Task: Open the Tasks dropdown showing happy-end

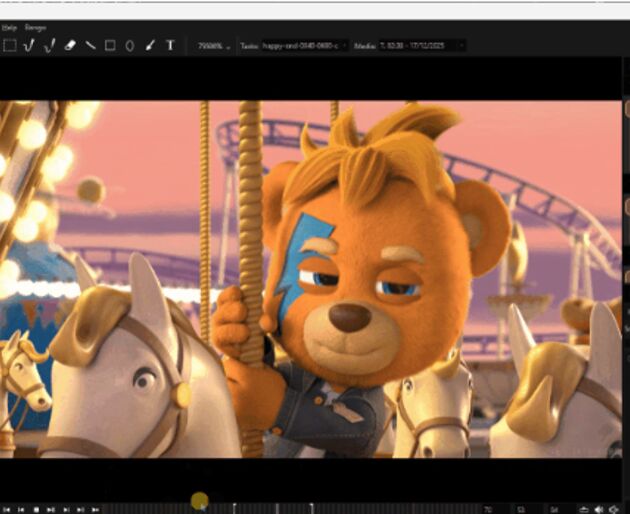Action: [x=304, y=46]
